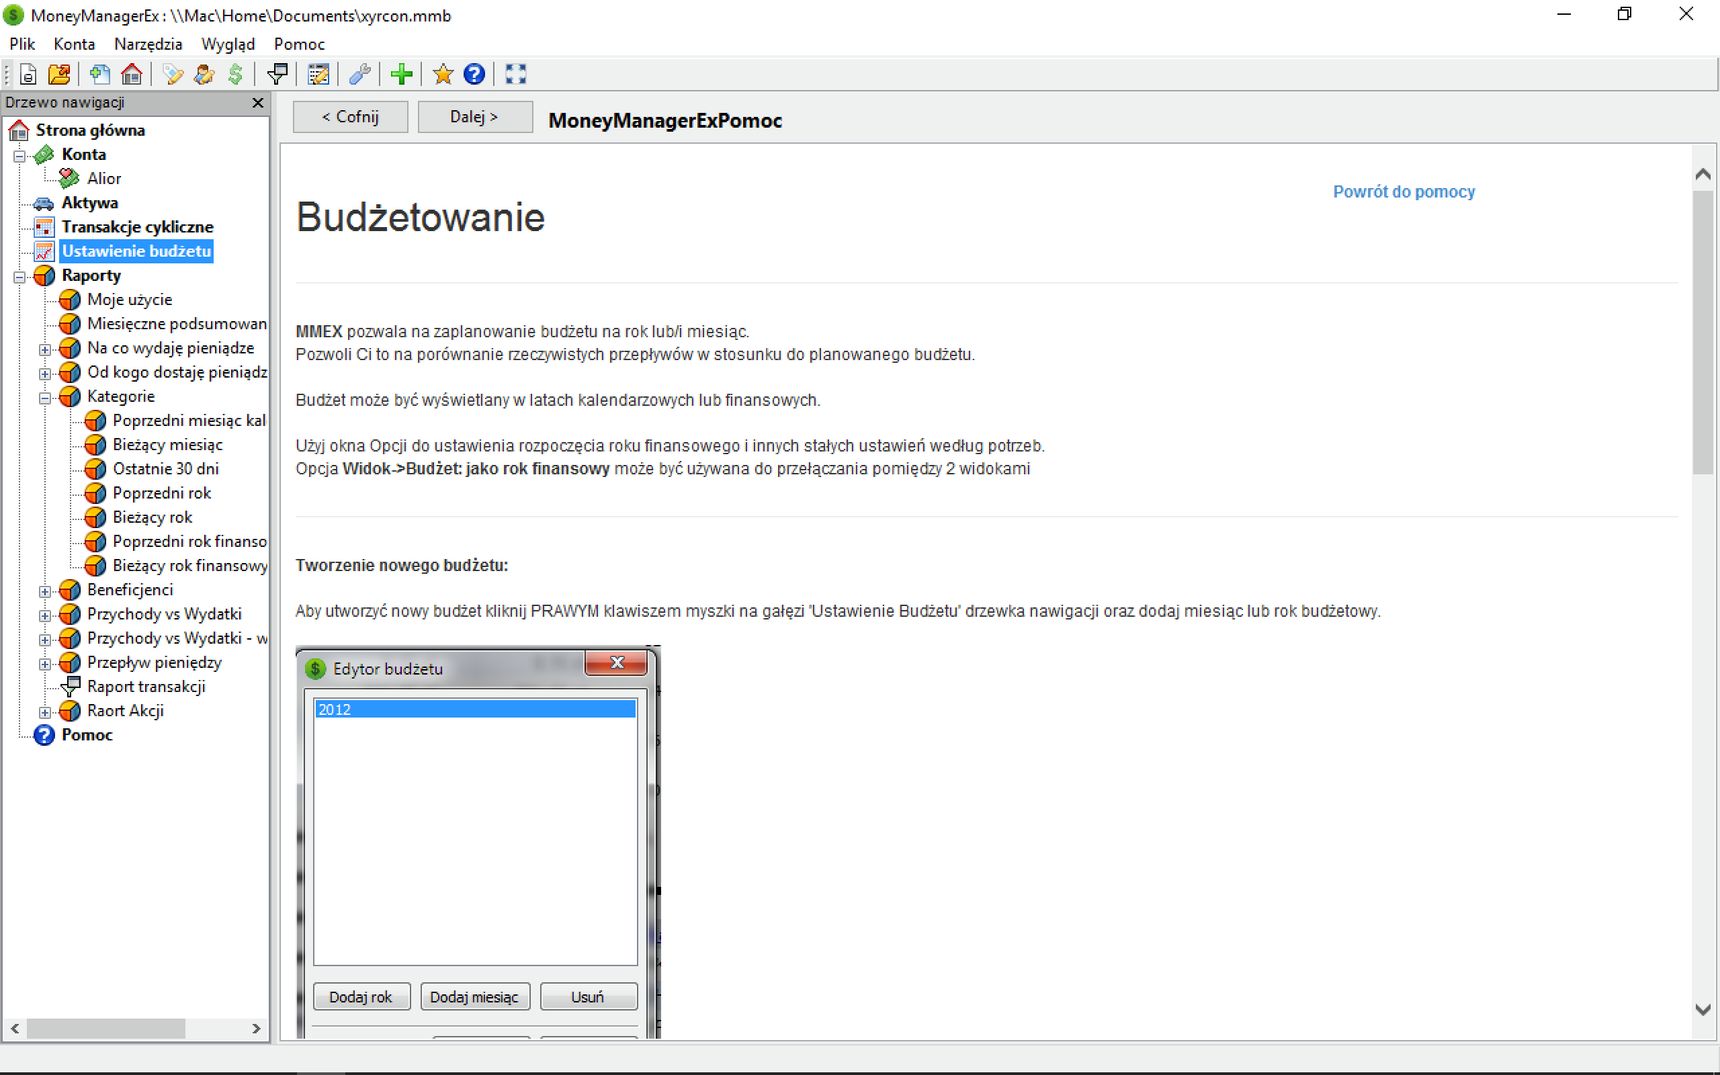Open the Poprzedni rok finansowy report
The image size is (1720, 1075).
click(190, 542)
